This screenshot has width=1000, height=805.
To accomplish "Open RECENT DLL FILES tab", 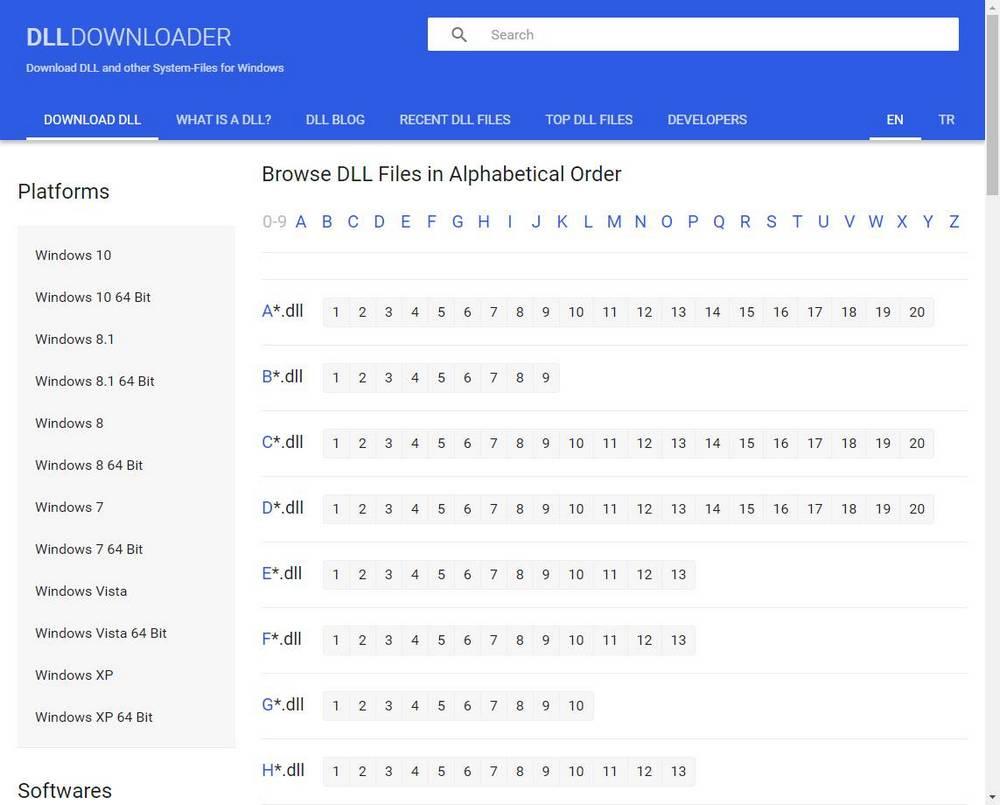I will (455, 119).
